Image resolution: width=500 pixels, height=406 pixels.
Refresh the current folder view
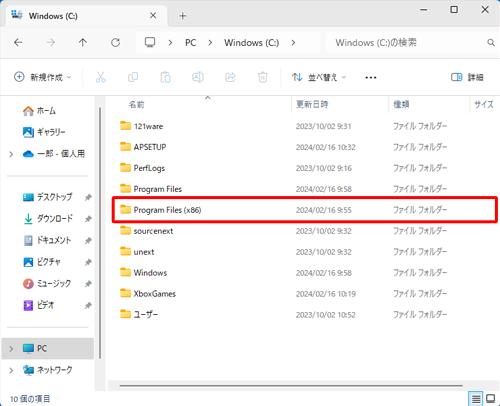[x=115, y=42]
